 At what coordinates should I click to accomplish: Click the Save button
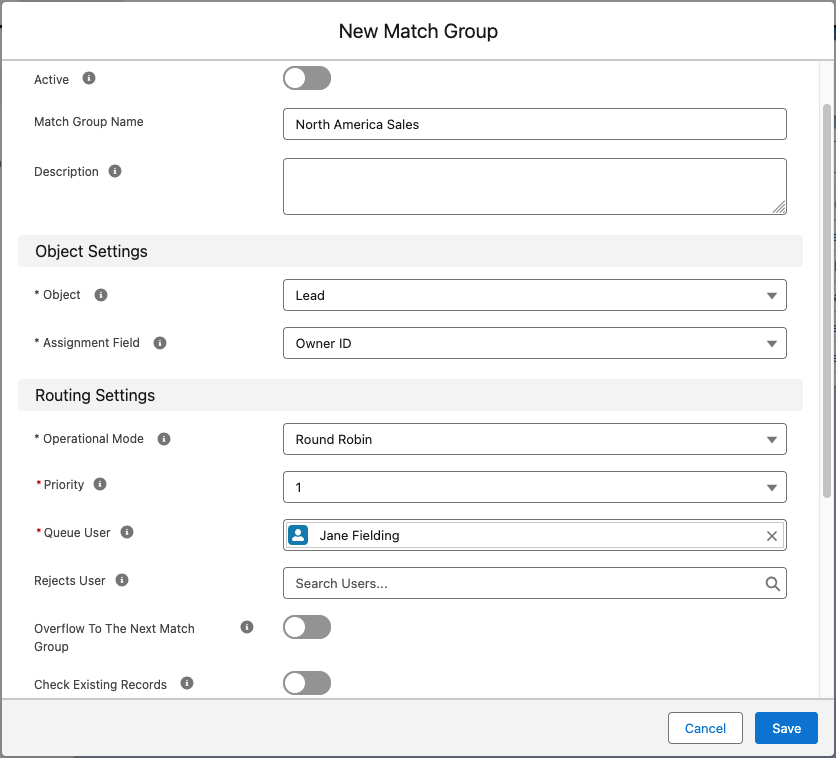click(786, 728)
